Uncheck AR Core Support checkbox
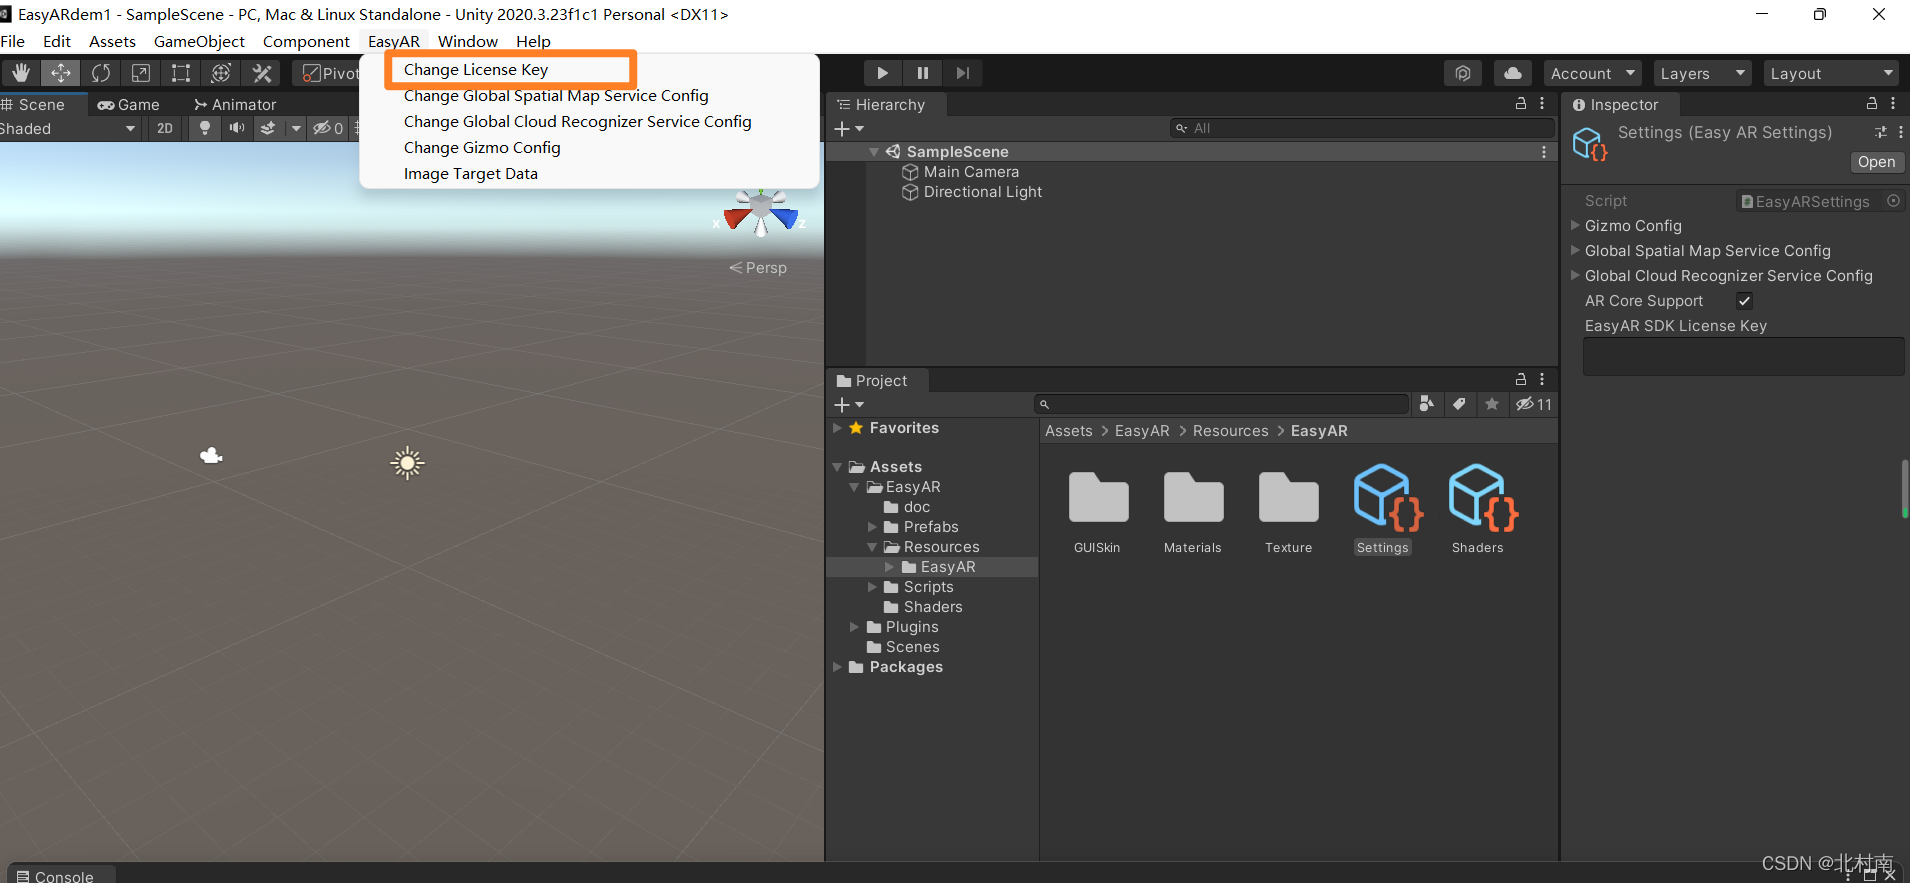The height and width of the screenshot is (883, 1910). coord(1745,301)
